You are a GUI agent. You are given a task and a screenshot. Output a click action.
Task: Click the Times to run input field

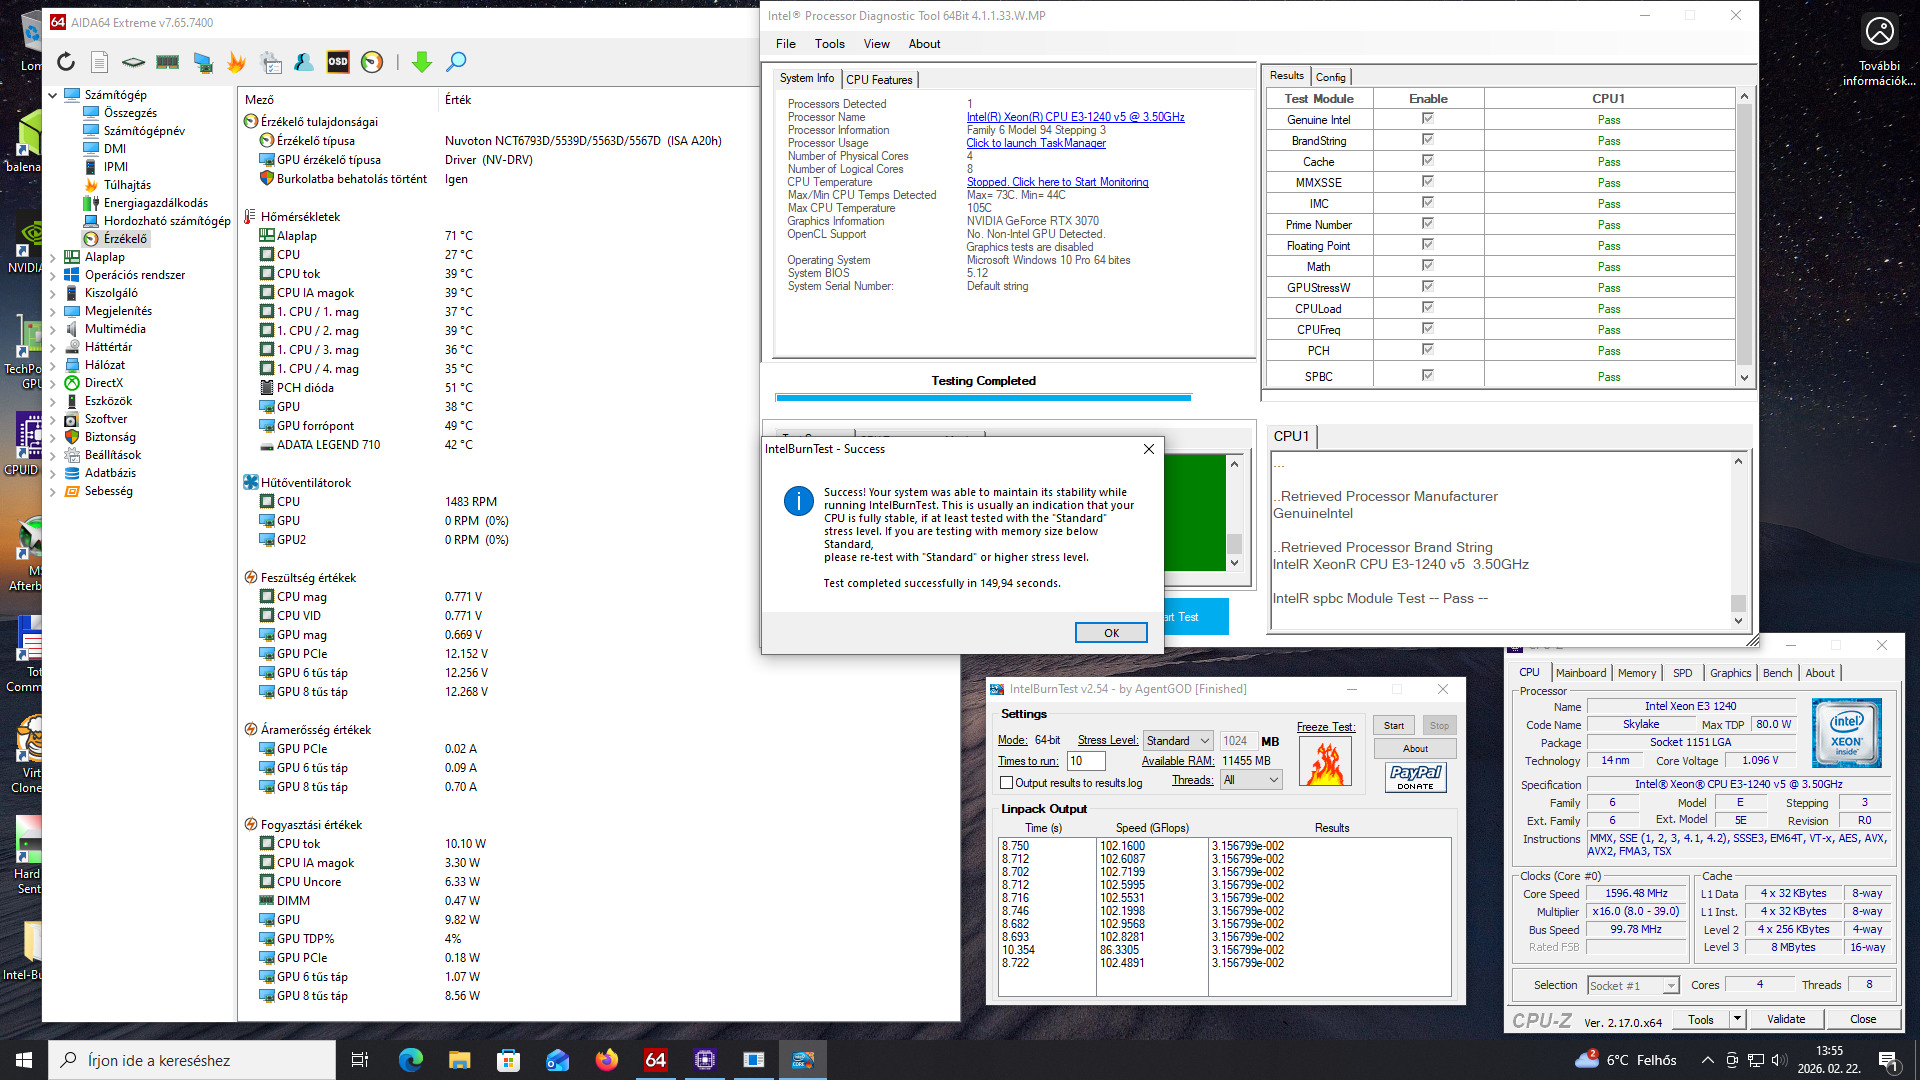(1085, 761)
